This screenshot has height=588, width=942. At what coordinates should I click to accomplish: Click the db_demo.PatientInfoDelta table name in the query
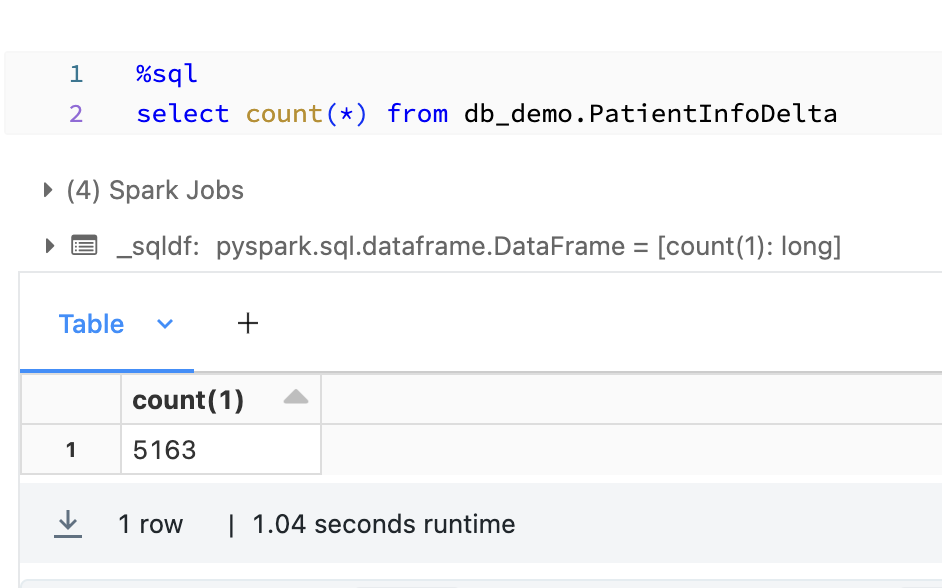click(650, 114)
